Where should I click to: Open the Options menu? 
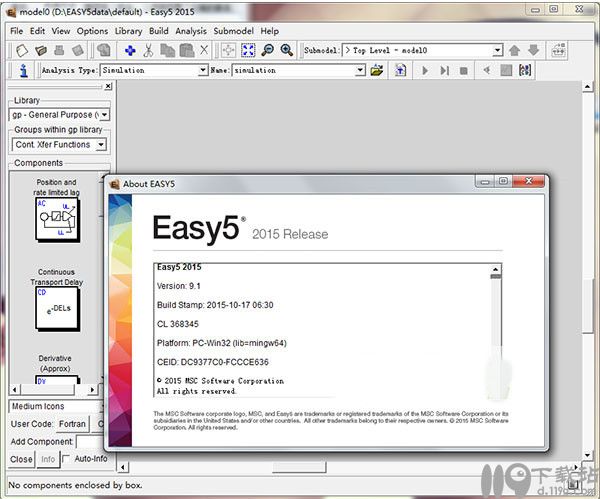92,31
